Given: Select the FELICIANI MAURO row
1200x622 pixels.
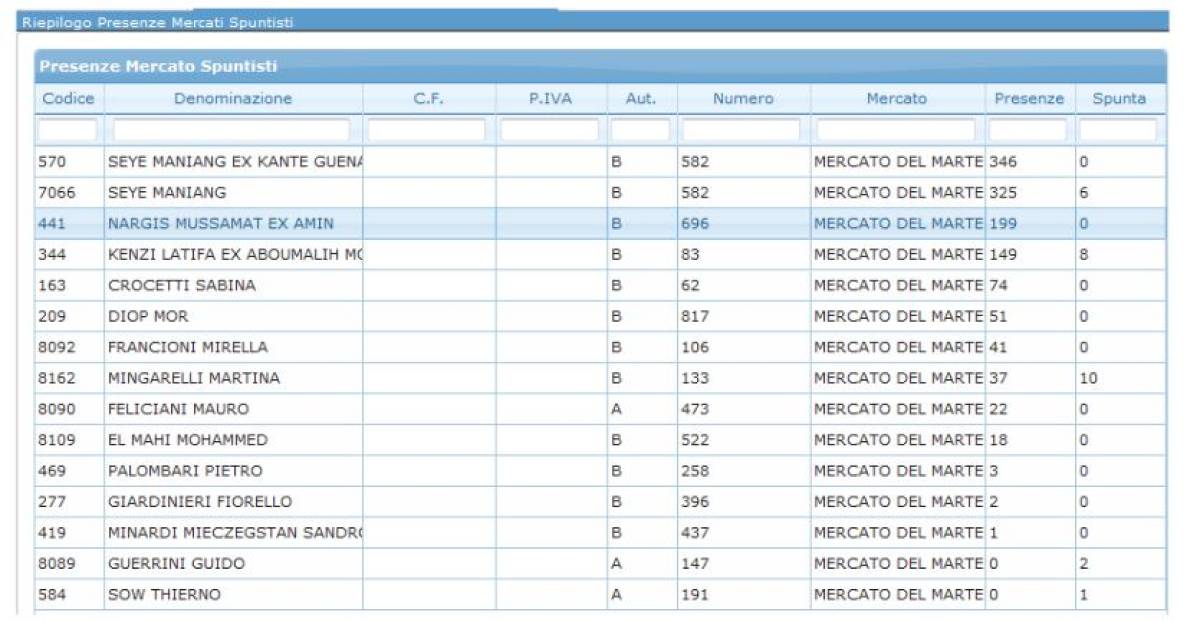Looking at the screenshot, I should 178,409.
